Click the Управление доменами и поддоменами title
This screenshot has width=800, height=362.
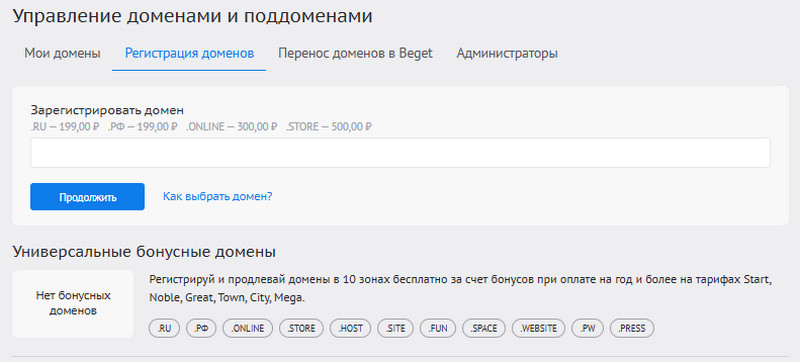pos(192,16)
